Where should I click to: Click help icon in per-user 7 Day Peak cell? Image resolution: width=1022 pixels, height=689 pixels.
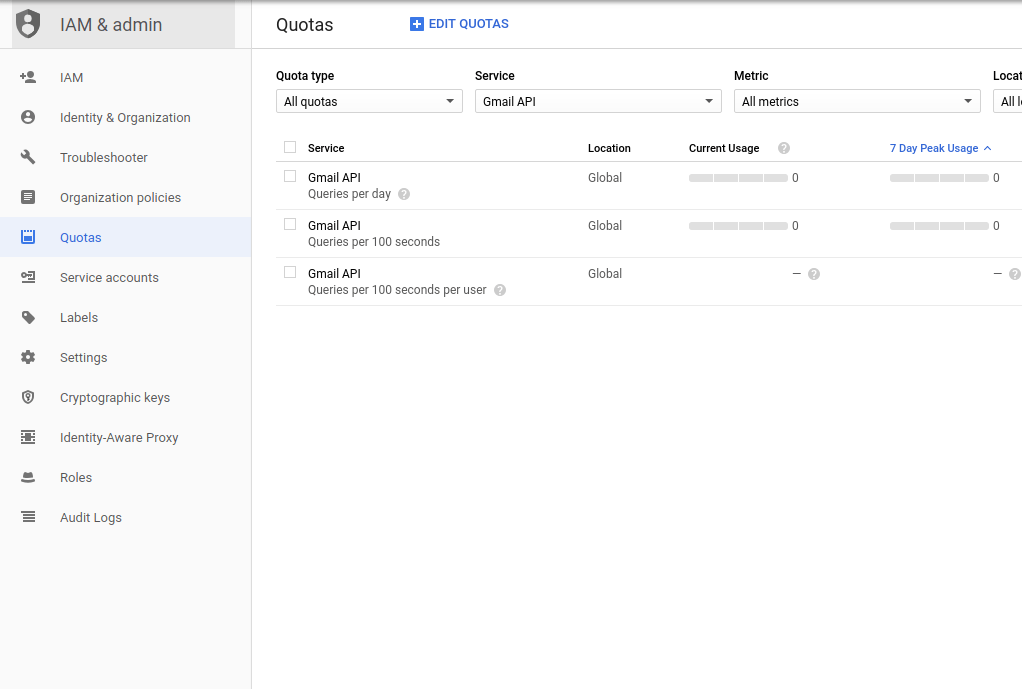click(x=1015, y=274)
